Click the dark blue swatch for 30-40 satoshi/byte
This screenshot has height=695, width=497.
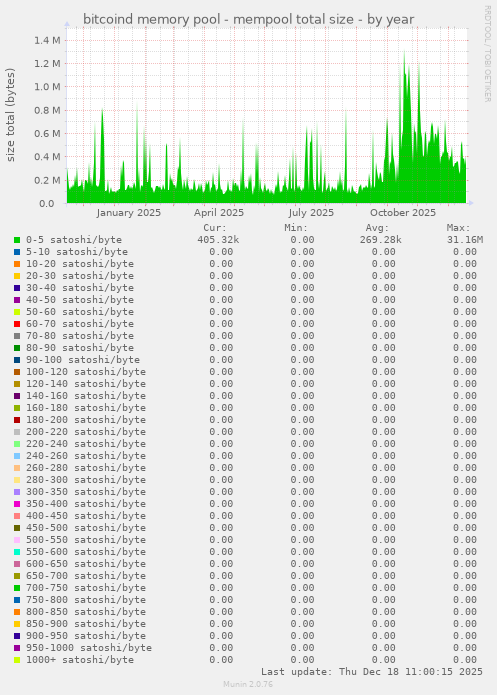tap(17, 288)
